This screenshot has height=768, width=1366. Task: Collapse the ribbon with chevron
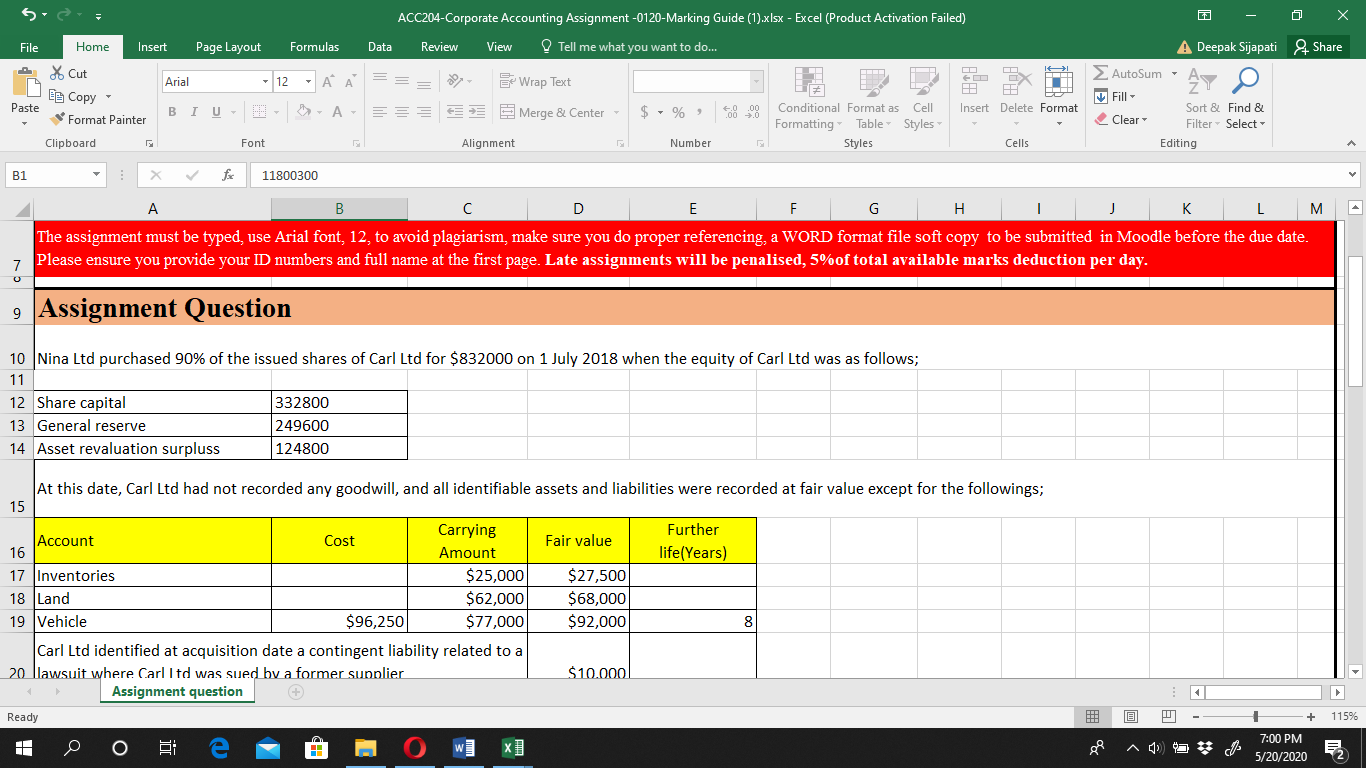coord(1349,144)
